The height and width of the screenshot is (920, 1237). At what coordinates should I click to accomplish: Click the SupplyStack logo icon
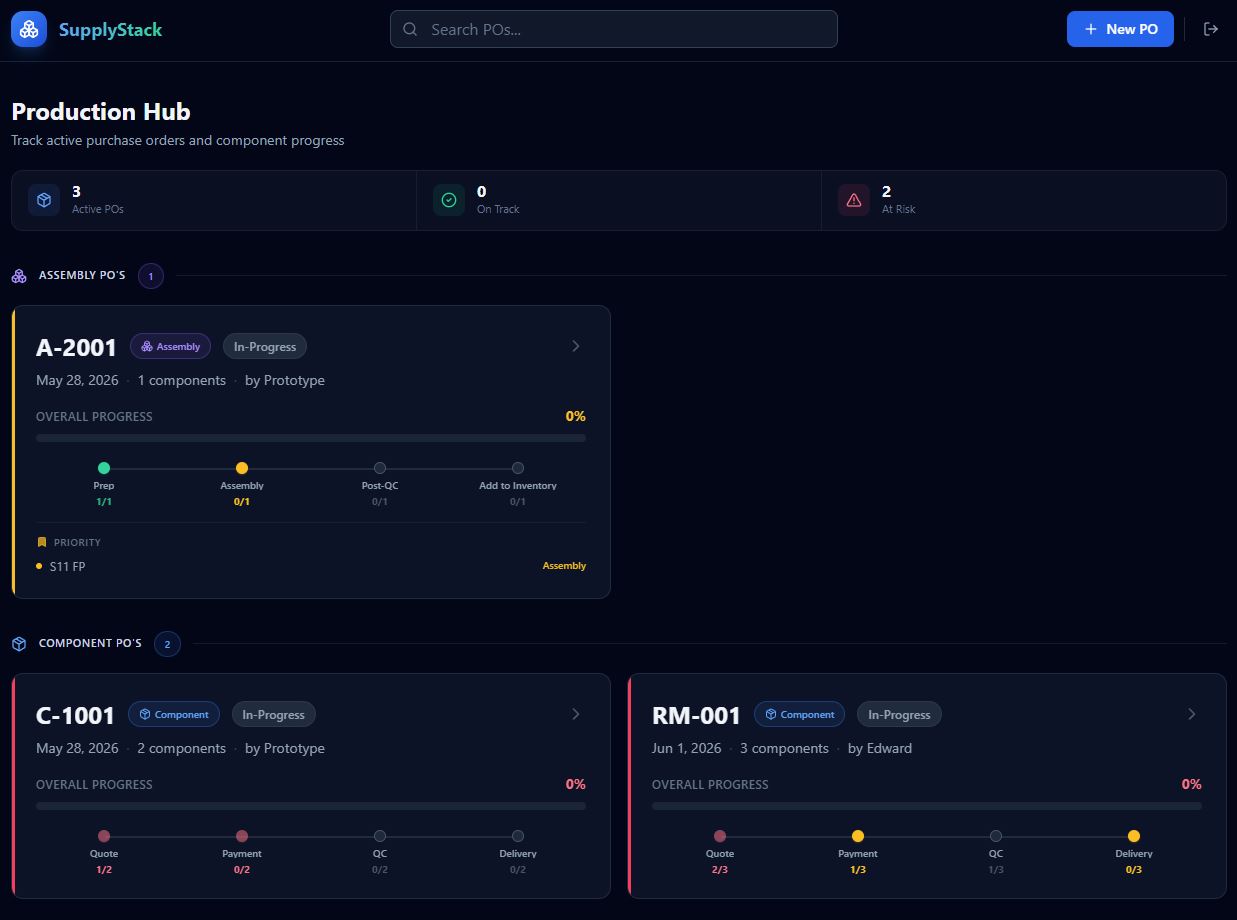29,29
